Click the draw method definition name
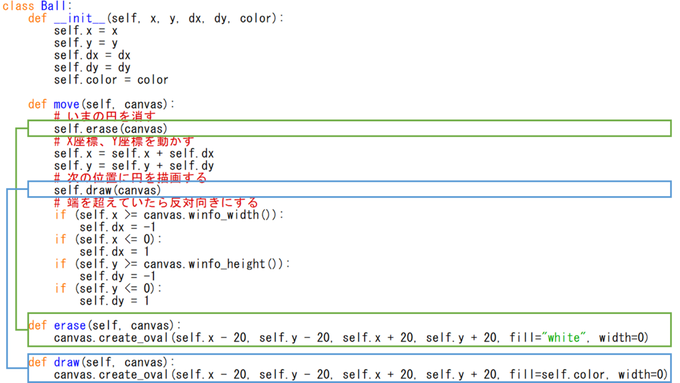 [66, 363]
